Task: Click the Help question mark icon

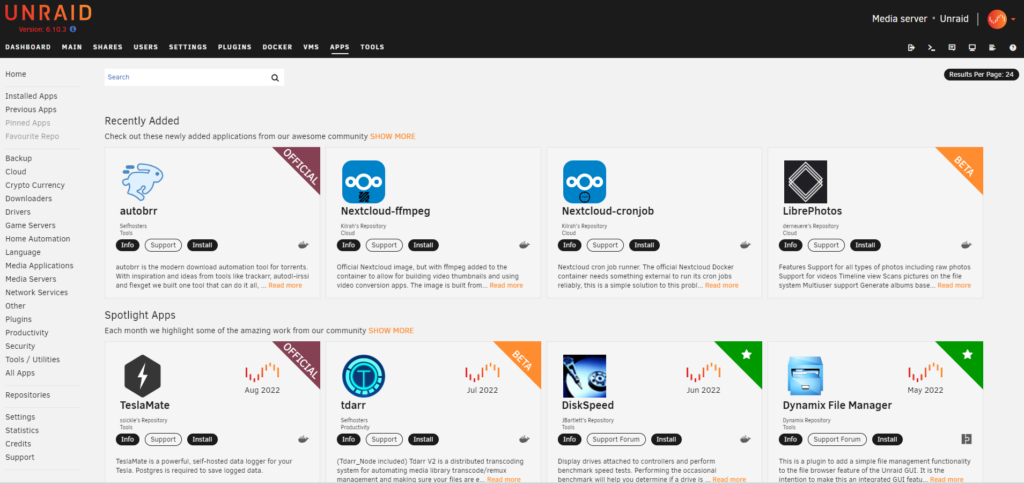Action: click(x=1013, y=47)
